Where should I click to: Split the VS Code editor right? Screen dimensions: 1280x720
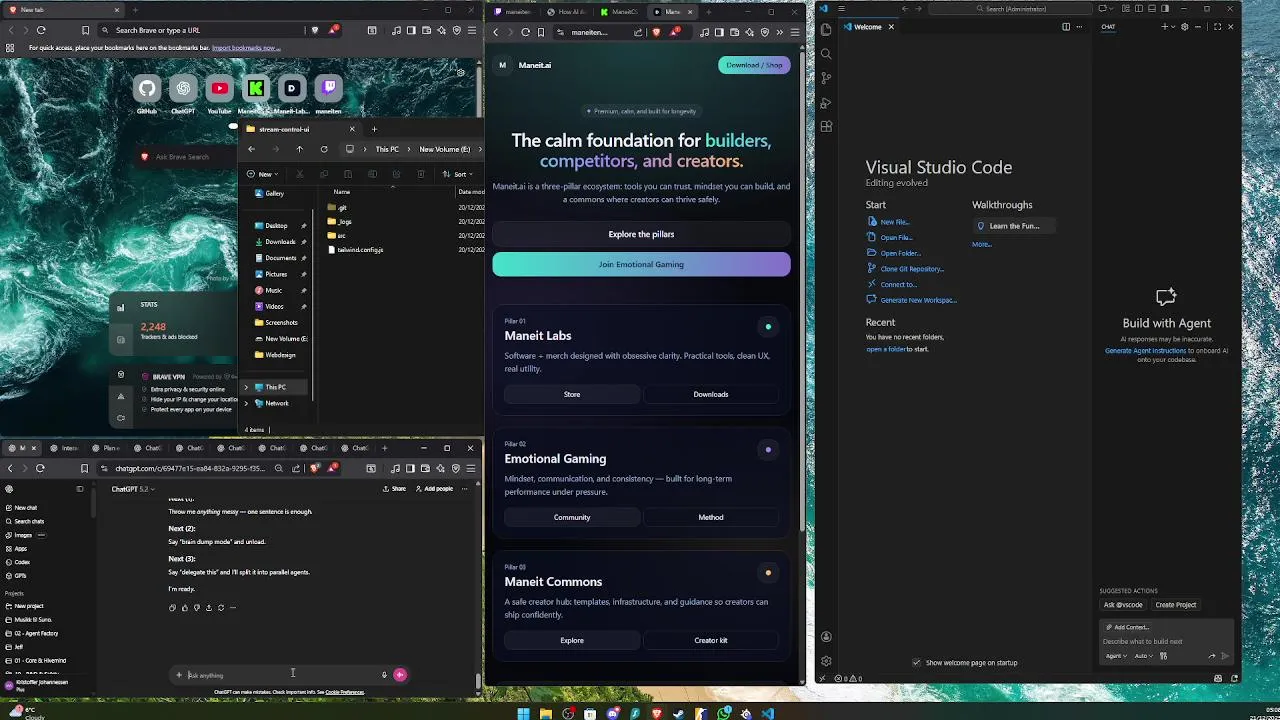[x=1066, y=27]
